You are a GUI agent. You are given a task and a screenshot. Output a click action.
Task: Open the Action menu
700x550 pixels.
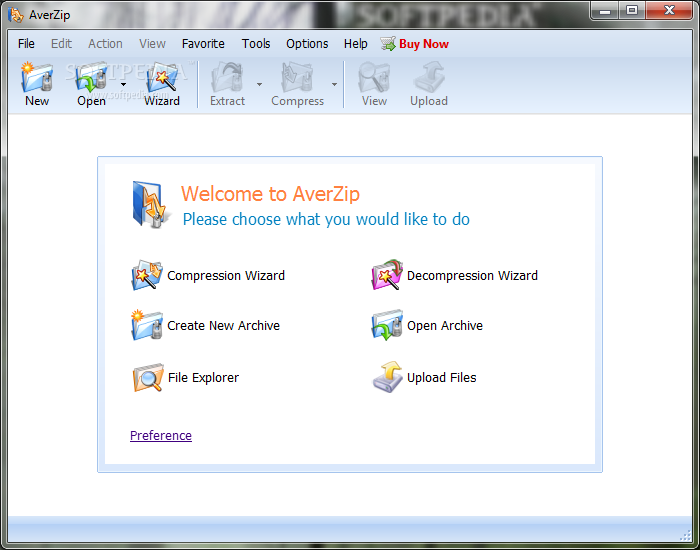[x=105, y=44]
